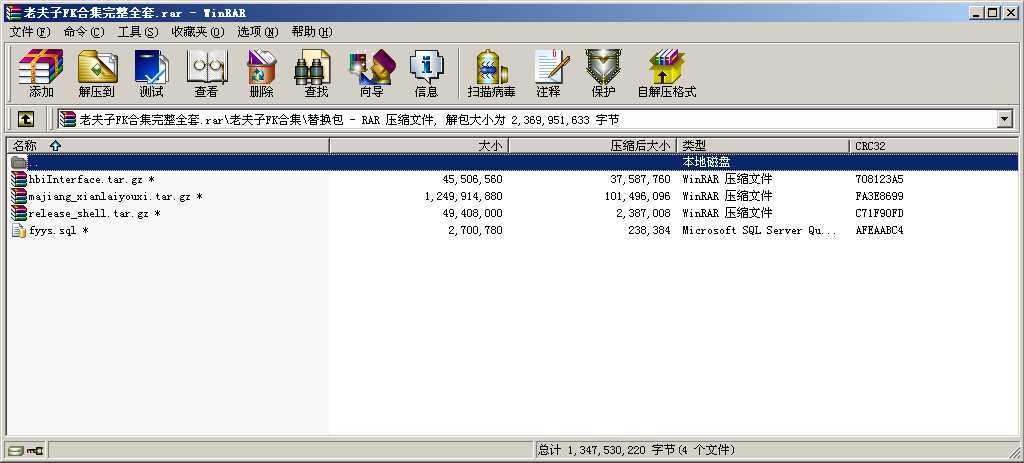Open the 收藏夹 (Favorites) menu

click(x=197, y=32)
